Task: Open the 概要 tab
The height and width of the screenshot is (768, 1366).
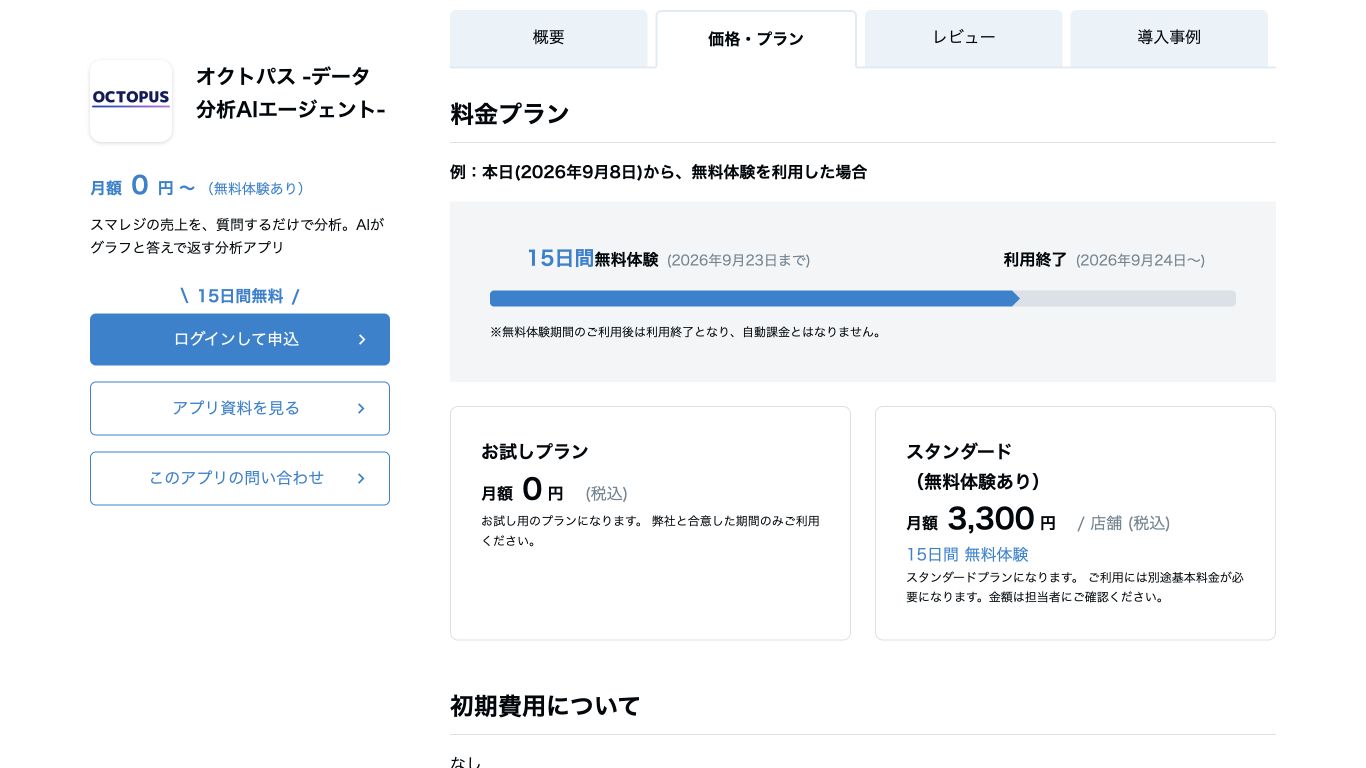Action: (x=549, y=38)
